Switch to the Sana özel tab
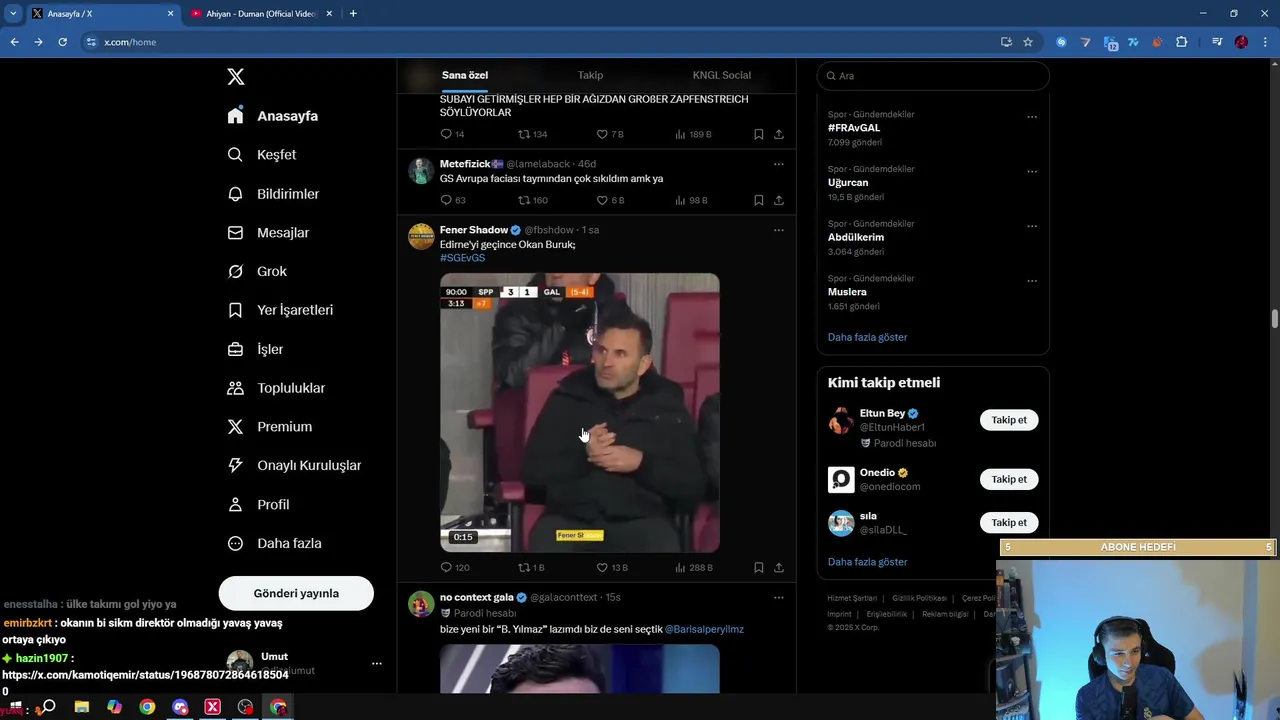 [x=465, y=75]
